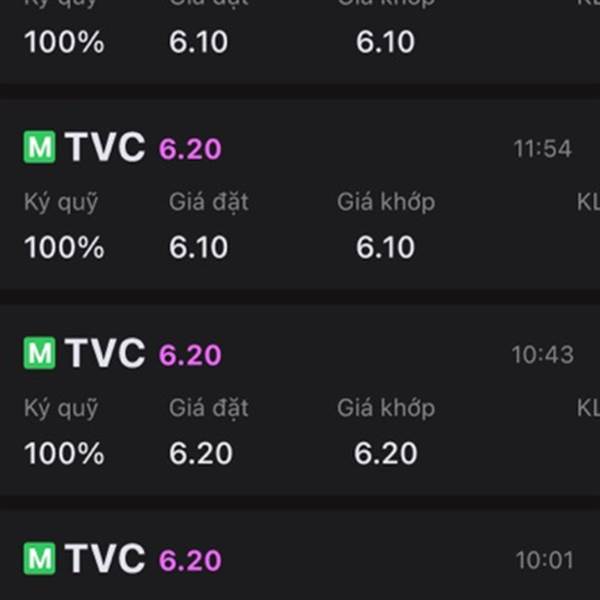600x600 pixels.
Task: Click Giá khớp value 6.20 at 10:43
Action: [x=385, y=453]
